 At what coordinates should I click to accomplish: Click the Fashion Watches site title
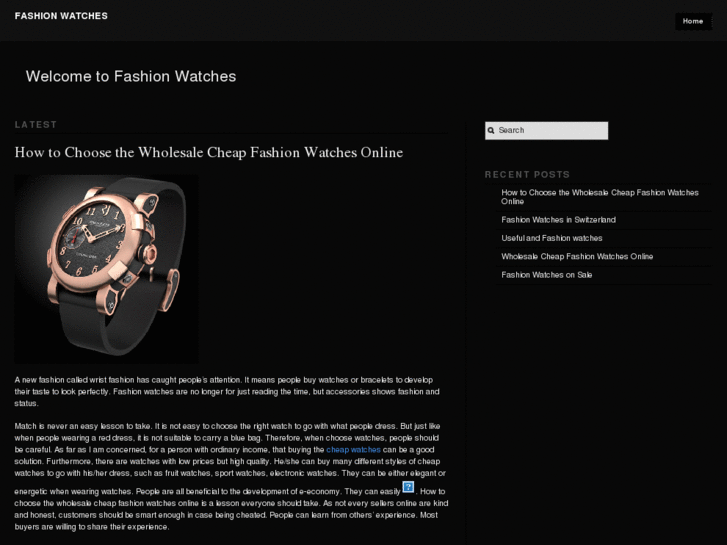pos(61,16)
